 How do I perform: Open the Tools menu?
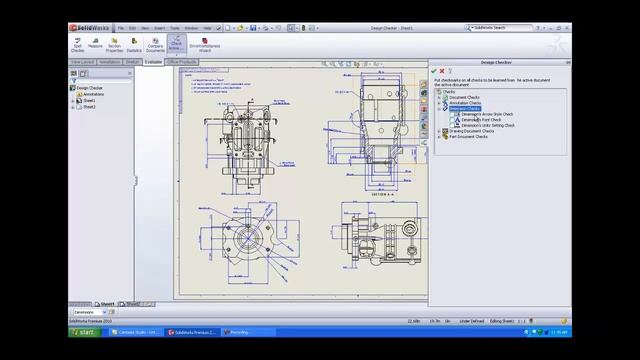coord(175,28)
